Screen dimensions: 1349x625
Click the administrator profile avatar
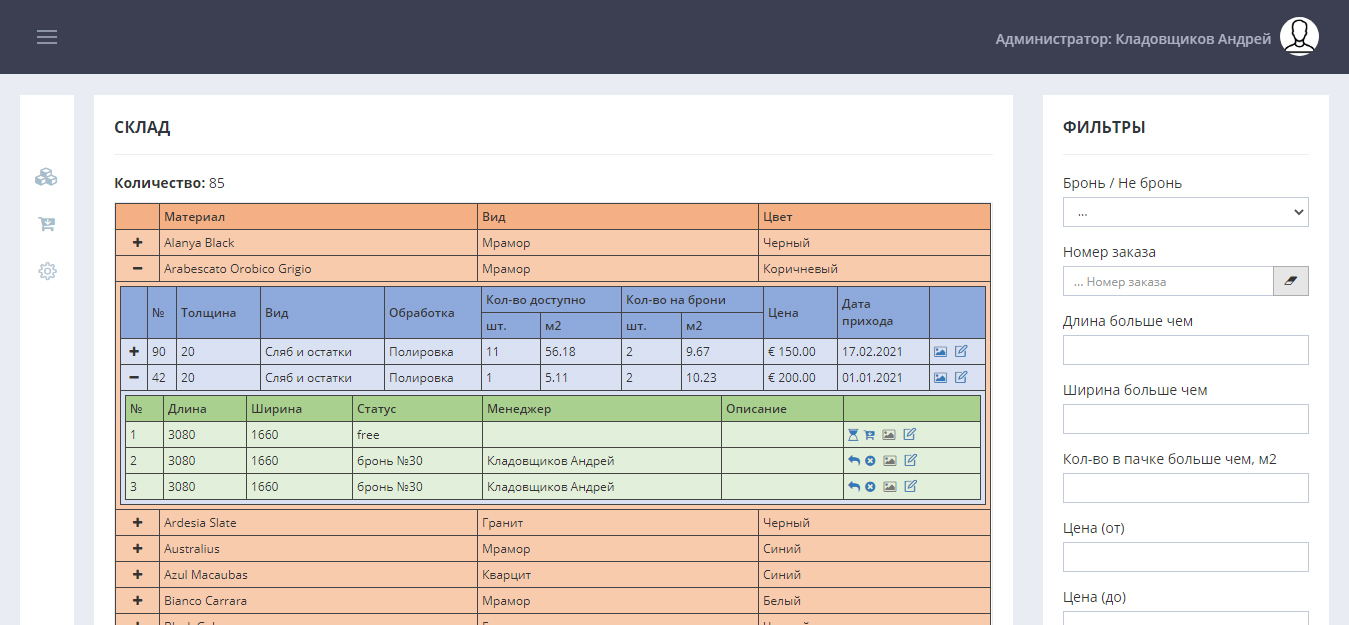click(x=1299, y=37)
